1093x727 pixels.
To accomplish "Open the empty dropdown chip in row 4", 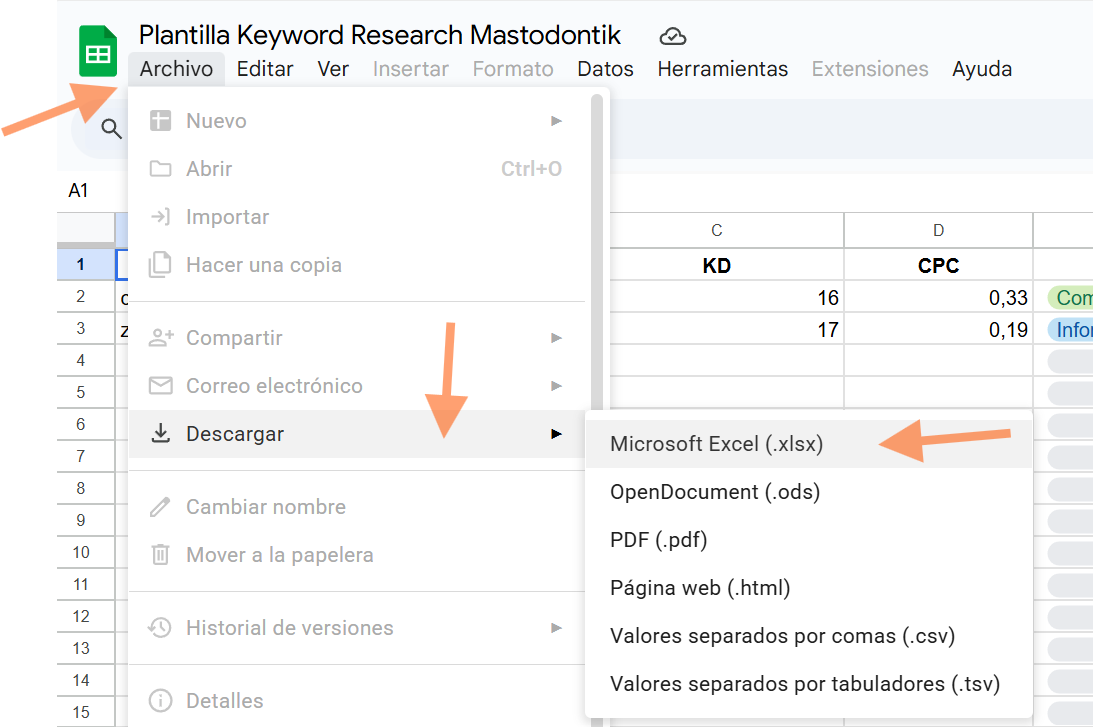I will click(1071, 362).
